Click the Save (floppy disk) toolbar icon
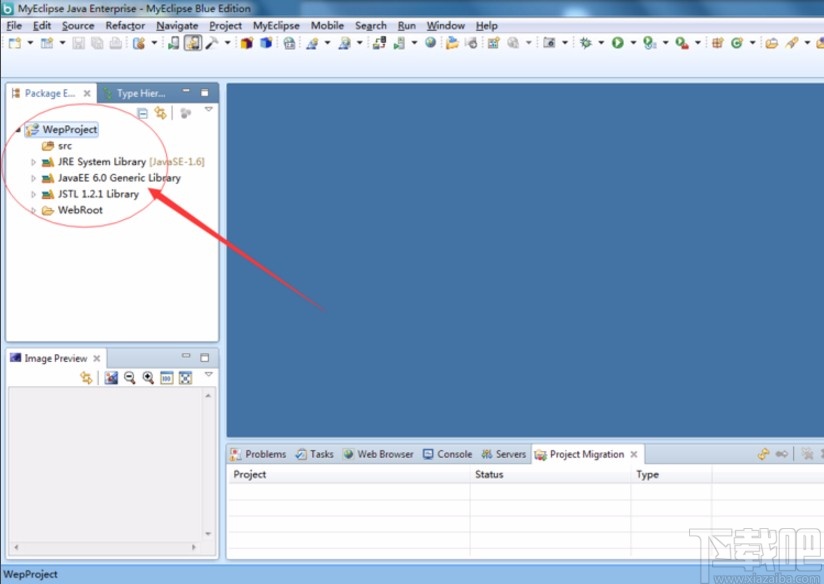 click(x=78, y=43)
